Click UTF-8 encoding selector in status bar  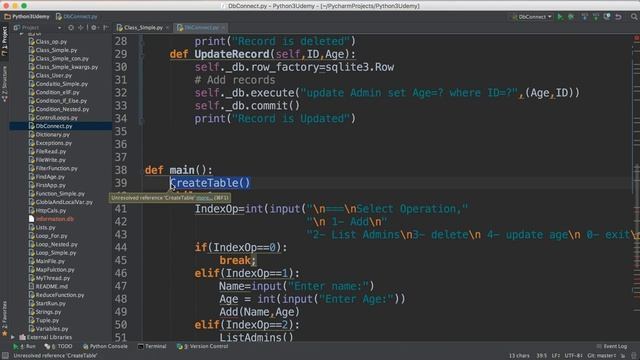(574, 356)
